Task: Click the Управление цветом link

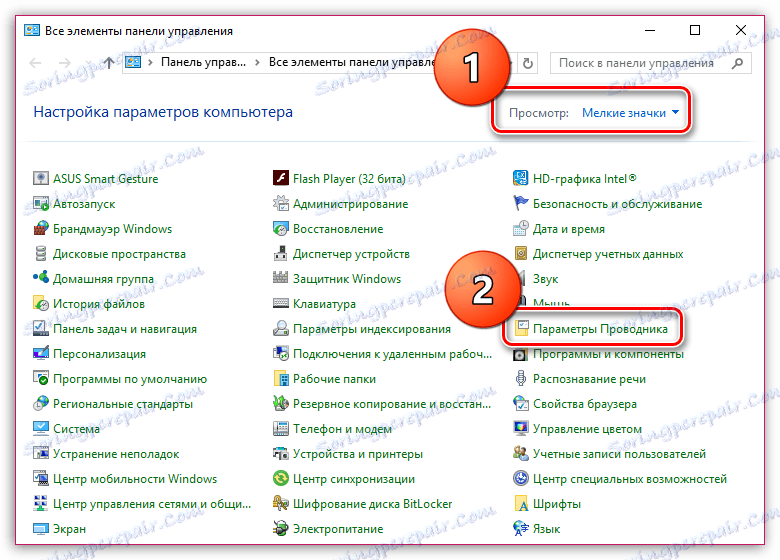Action: [x=587, y=429]
